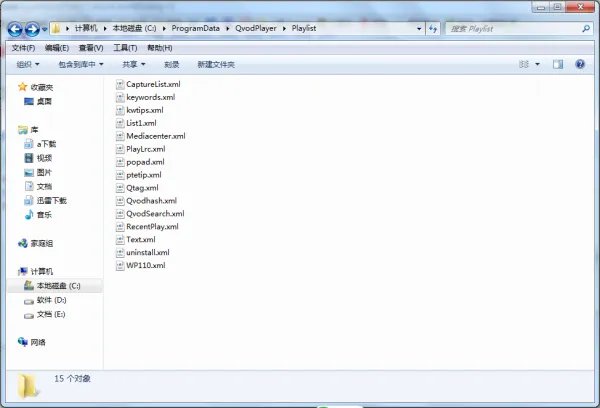This screenshot has width=600, height=408.
Task: Open the 家庭组 homegroup item
Action: [x=41, y=243]
